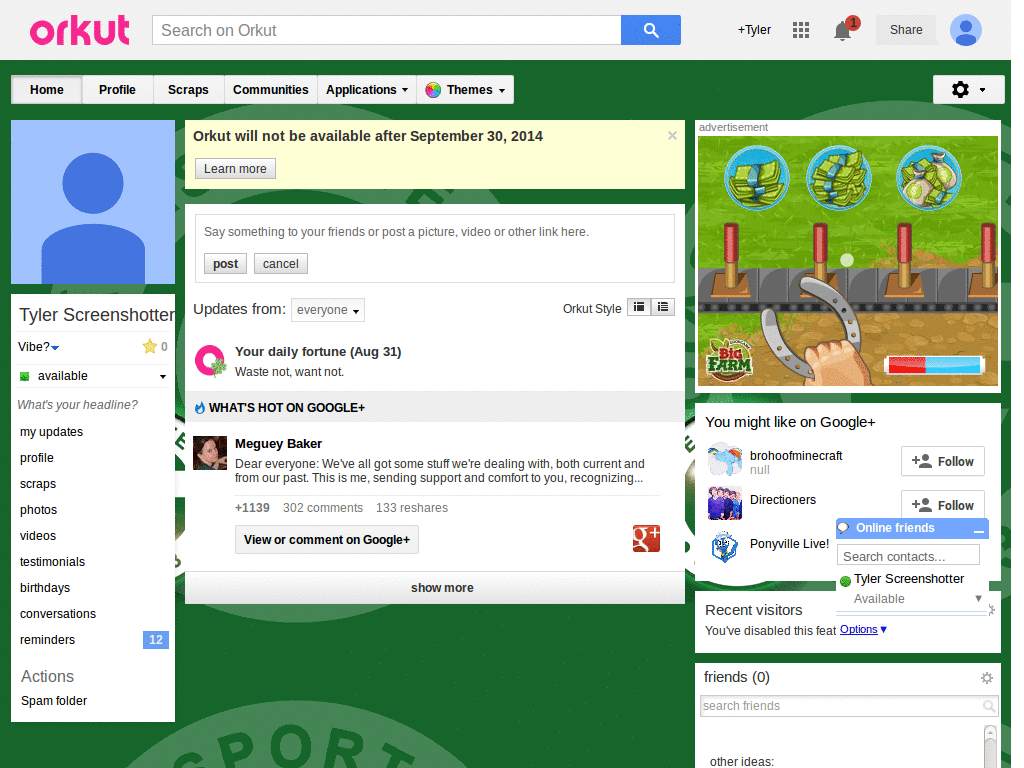Dismiss the Orkut shutdown notice
This screenshot has height=768, width=1024.
pos(672,136)
